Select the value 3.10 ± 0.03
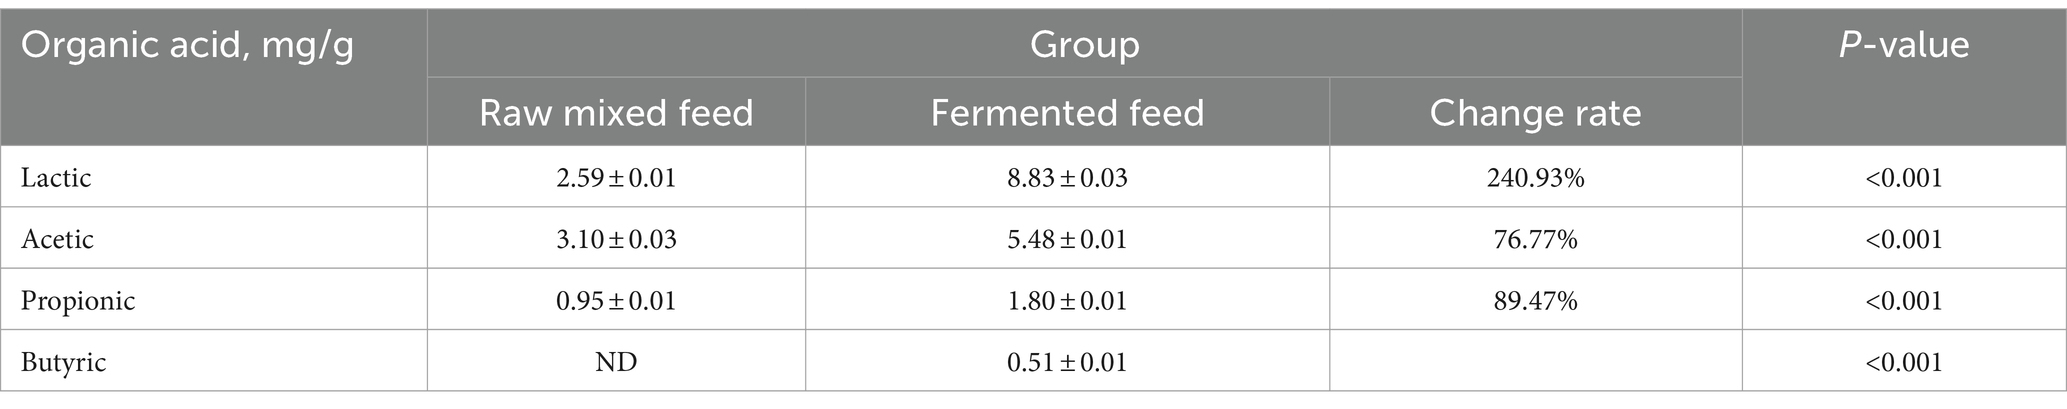This screenshot has height=409, width=2067. click(x=616, y=239)
